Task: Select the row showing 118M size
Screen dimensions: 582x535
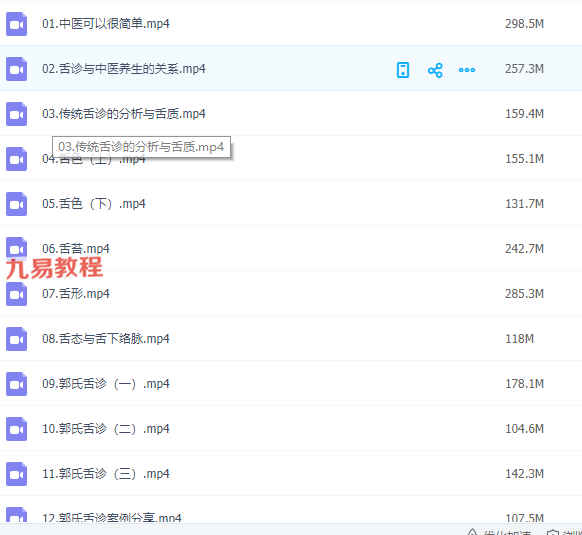Action: point(291,339)
